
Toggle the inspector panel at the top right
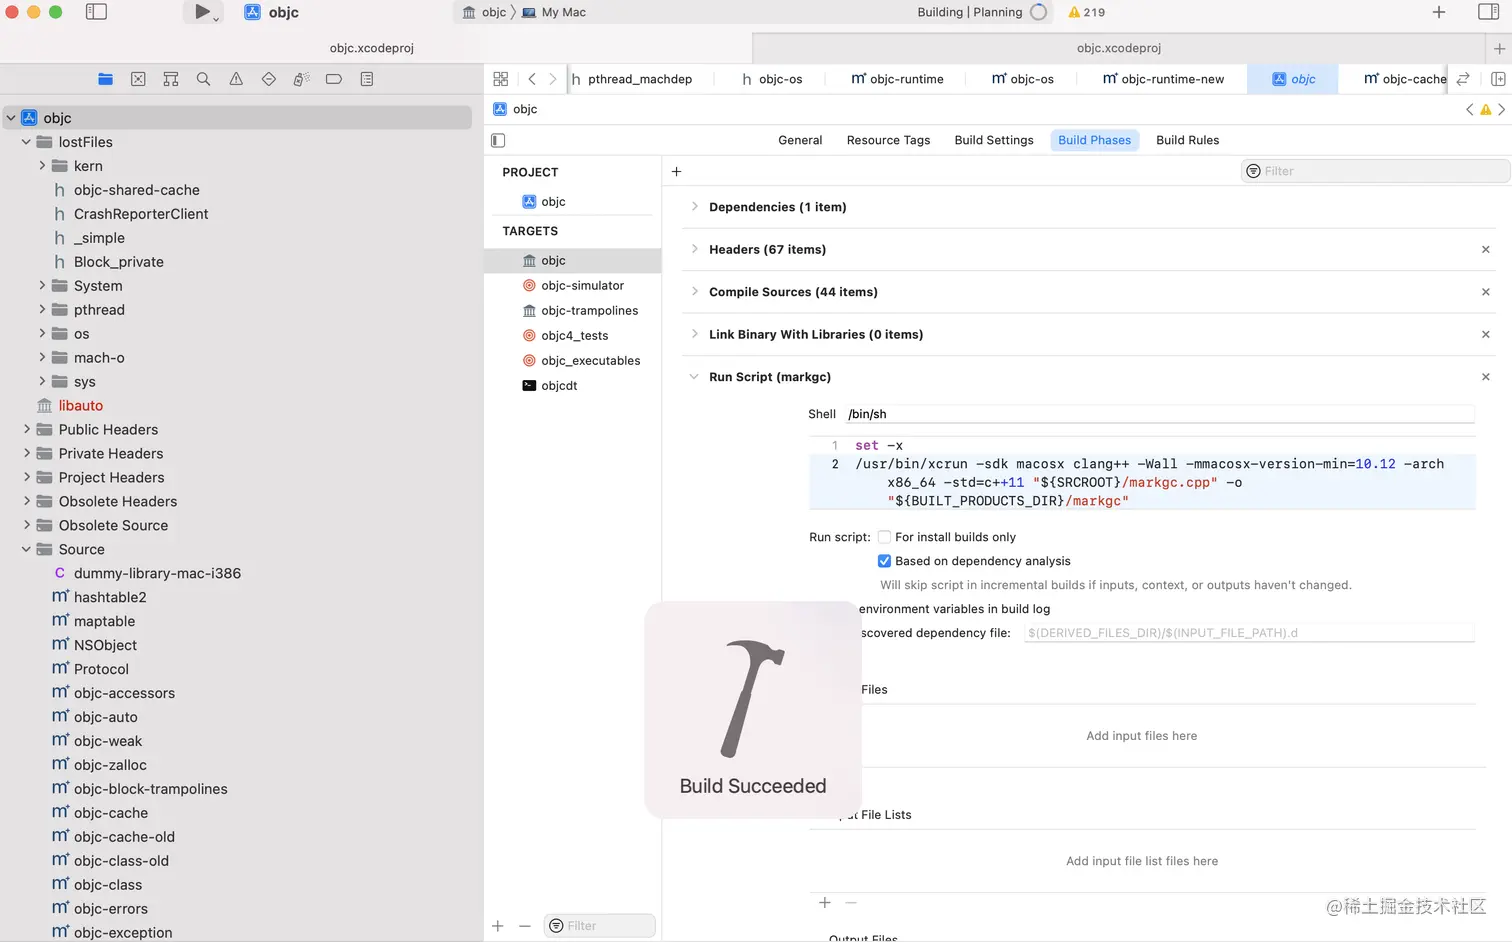[1488, 12]
